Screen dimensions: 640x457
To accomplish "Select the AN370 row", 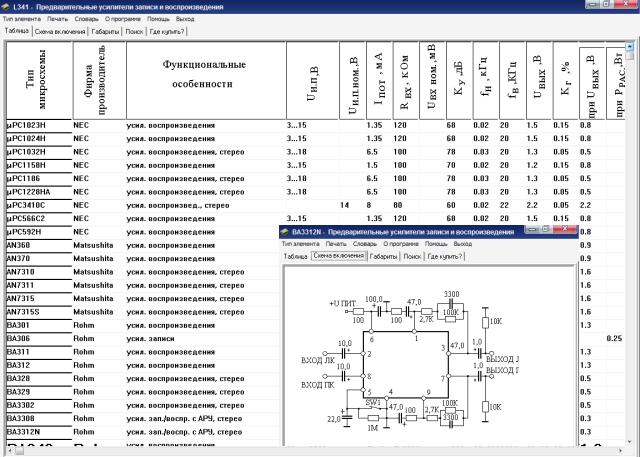I will pos(142,259).
